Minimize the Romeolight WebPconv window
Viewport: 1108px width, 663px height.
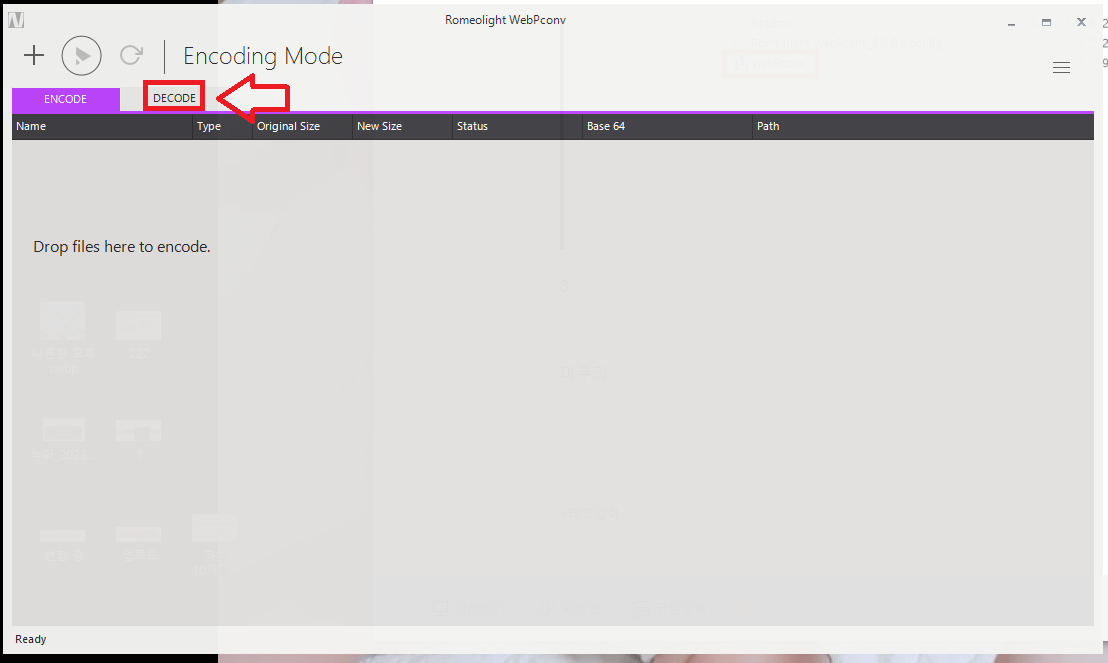pos(1011,23)
